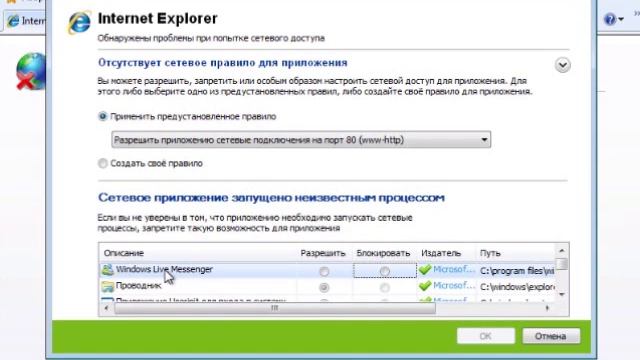
Task: Choose Разрешить for Windows Live Messenger
Action: 324,271
